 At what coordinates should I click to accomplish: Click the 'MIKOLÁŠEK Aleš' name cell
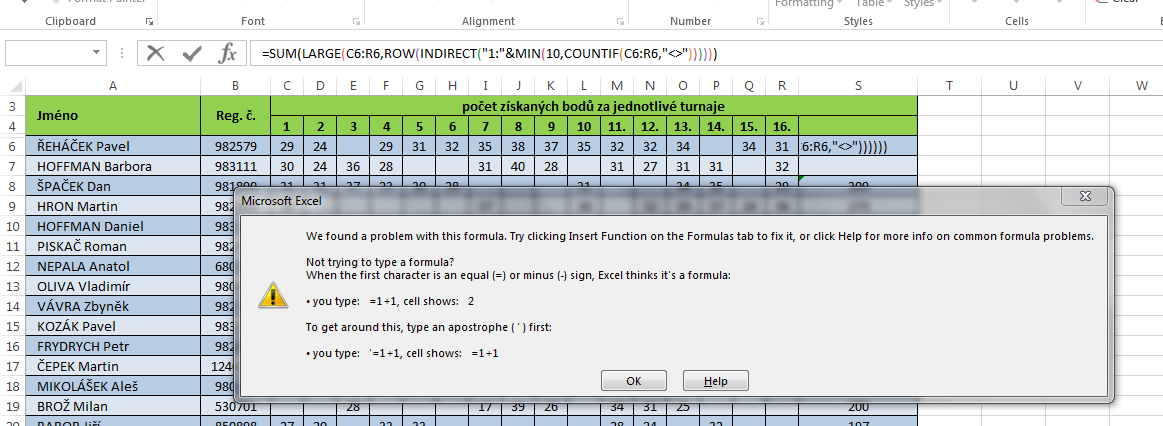113,386
